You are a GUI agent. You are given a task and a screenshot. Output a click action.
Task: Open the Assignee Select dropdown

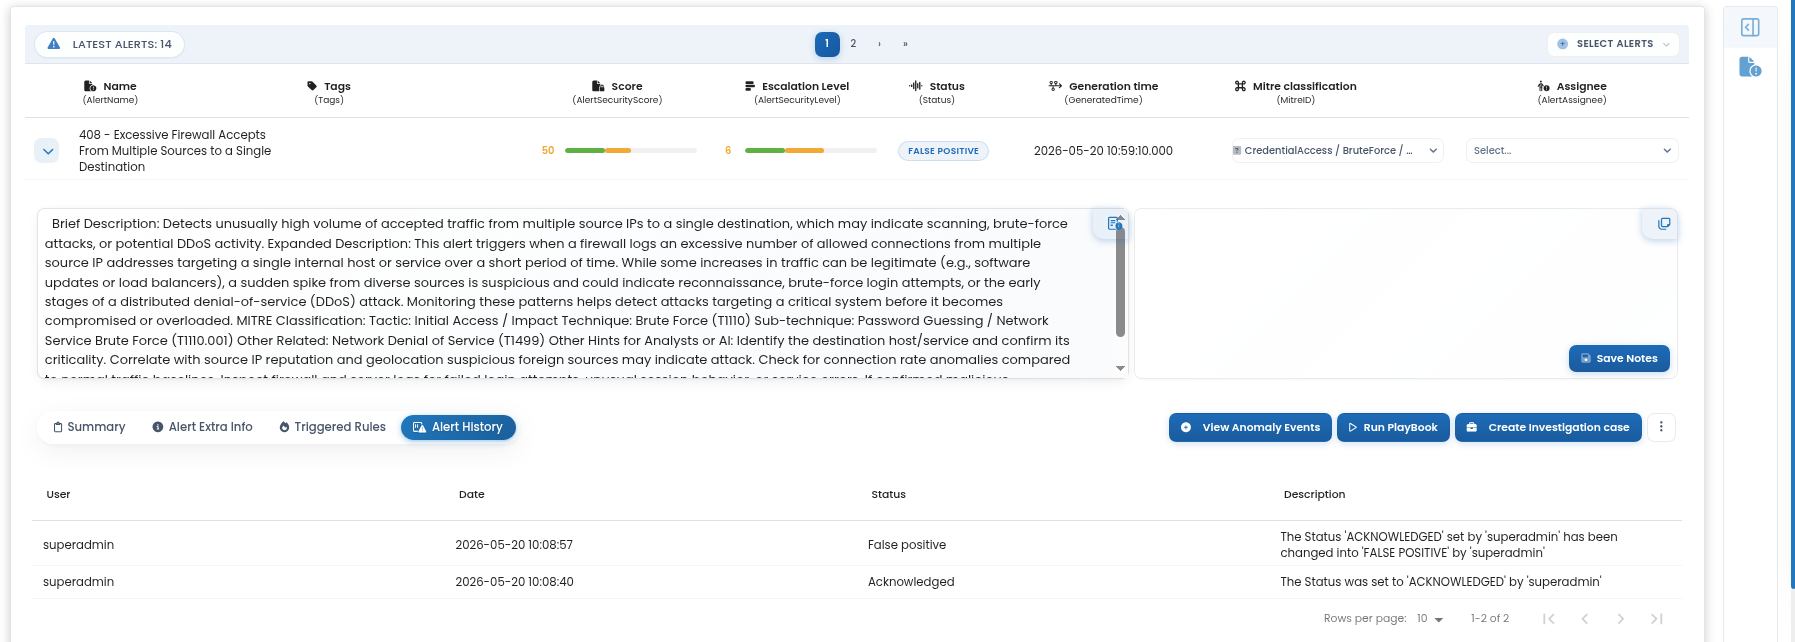1572,151
